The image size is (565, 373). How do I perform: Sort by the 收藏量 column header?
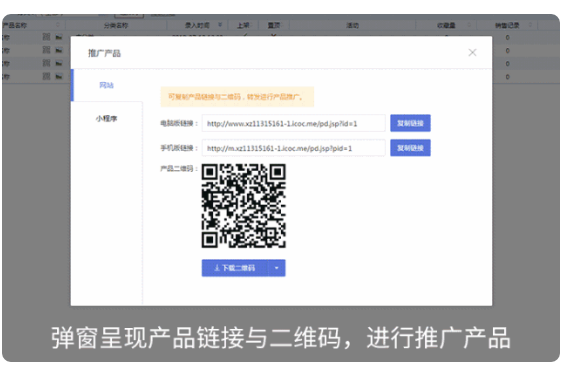coord(446,25)
